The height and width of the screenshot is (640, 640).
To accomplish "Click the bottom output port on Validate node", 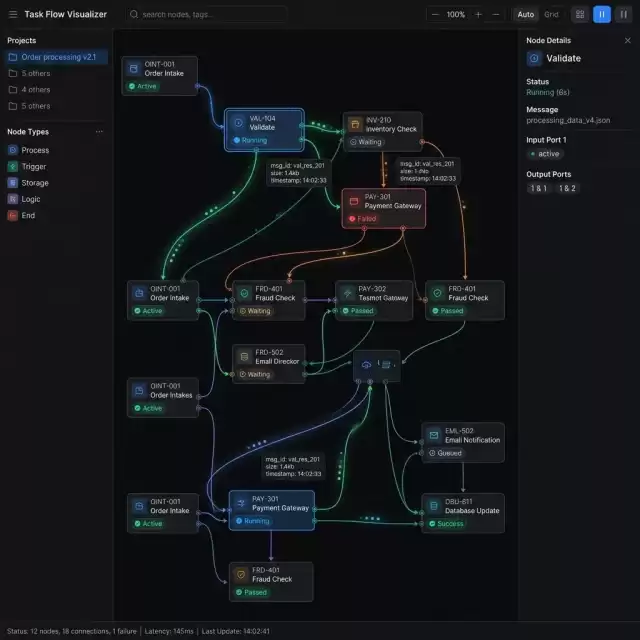I will point(256,150).
